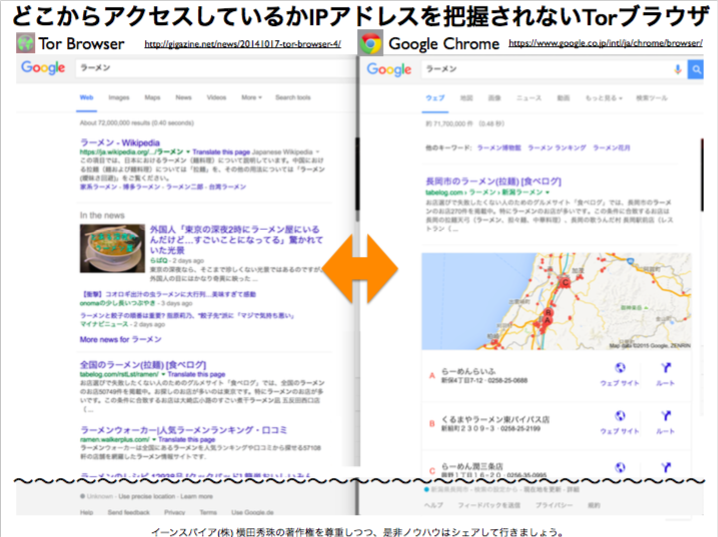Image resolution: width=718 pixels, height=537 pixels.
Task: Expand the tabelog.com/rstLst/ramen URL dropdown arrow
Action: pos(163,374)
